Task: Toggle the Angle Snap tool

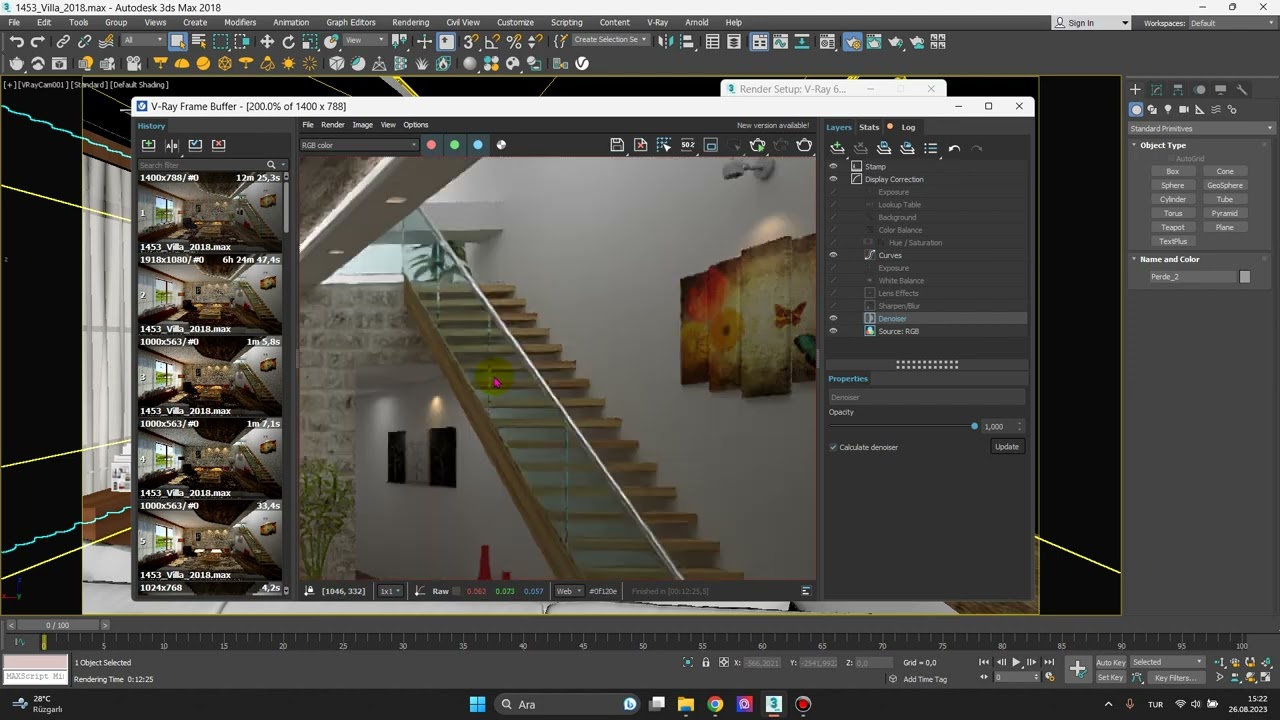Action: point(492,42)
